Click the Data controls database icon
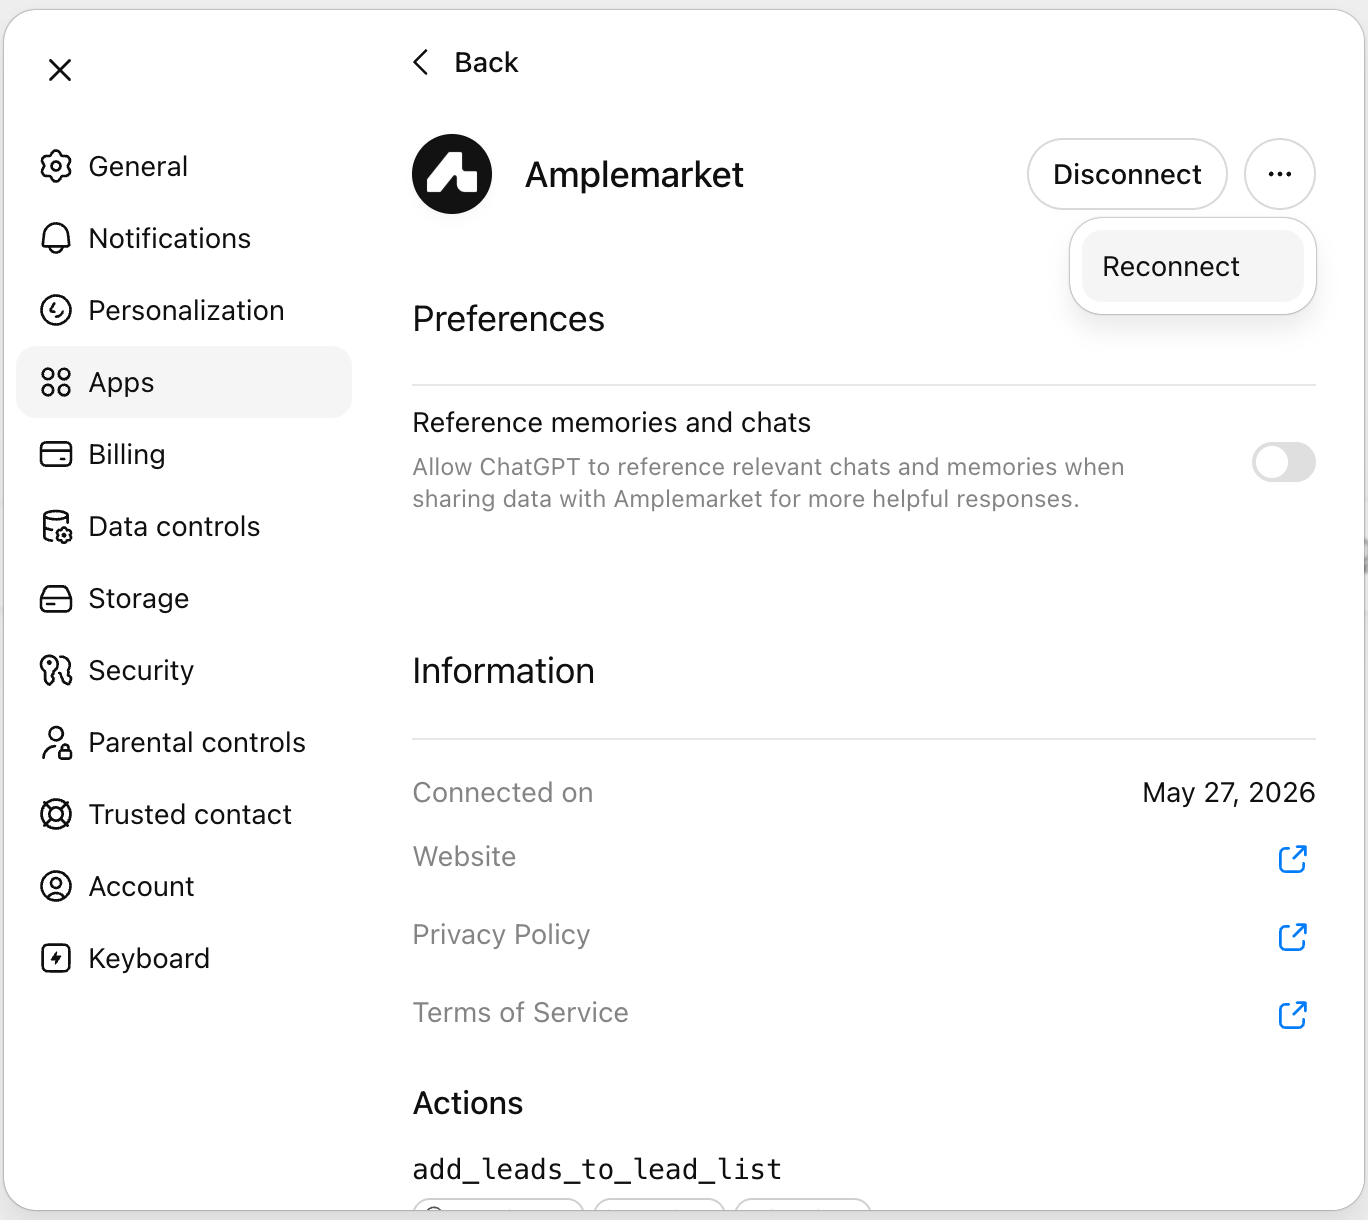1368x1220 pixels. [56, 526]
